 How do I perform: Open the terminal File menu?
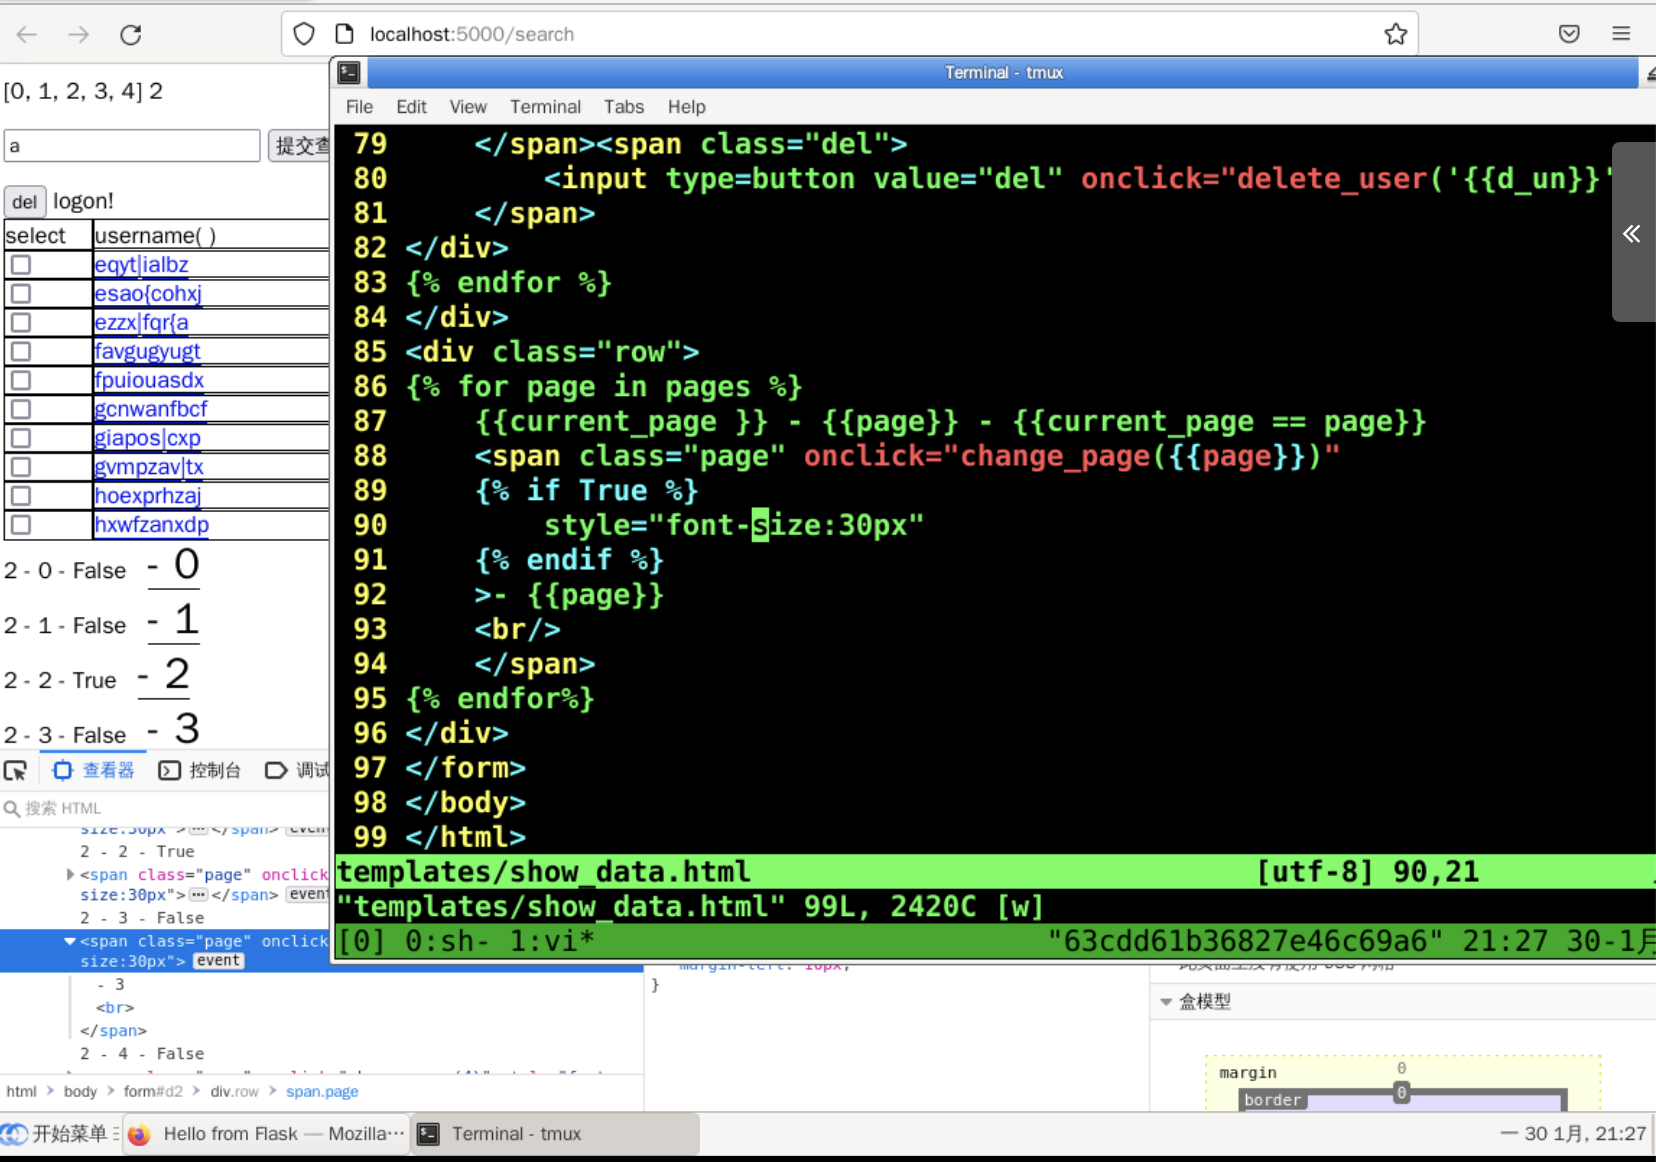pos(359,107)
